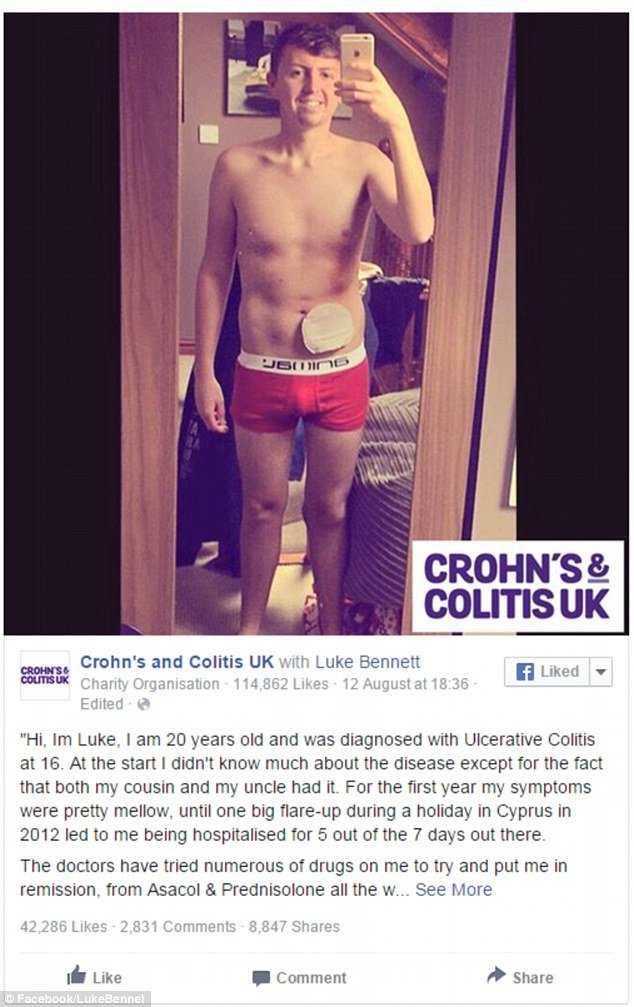Open Crohn's and Colitis UK page link
The height and width of the screenshot is (1007, 634).
(177, 661)
